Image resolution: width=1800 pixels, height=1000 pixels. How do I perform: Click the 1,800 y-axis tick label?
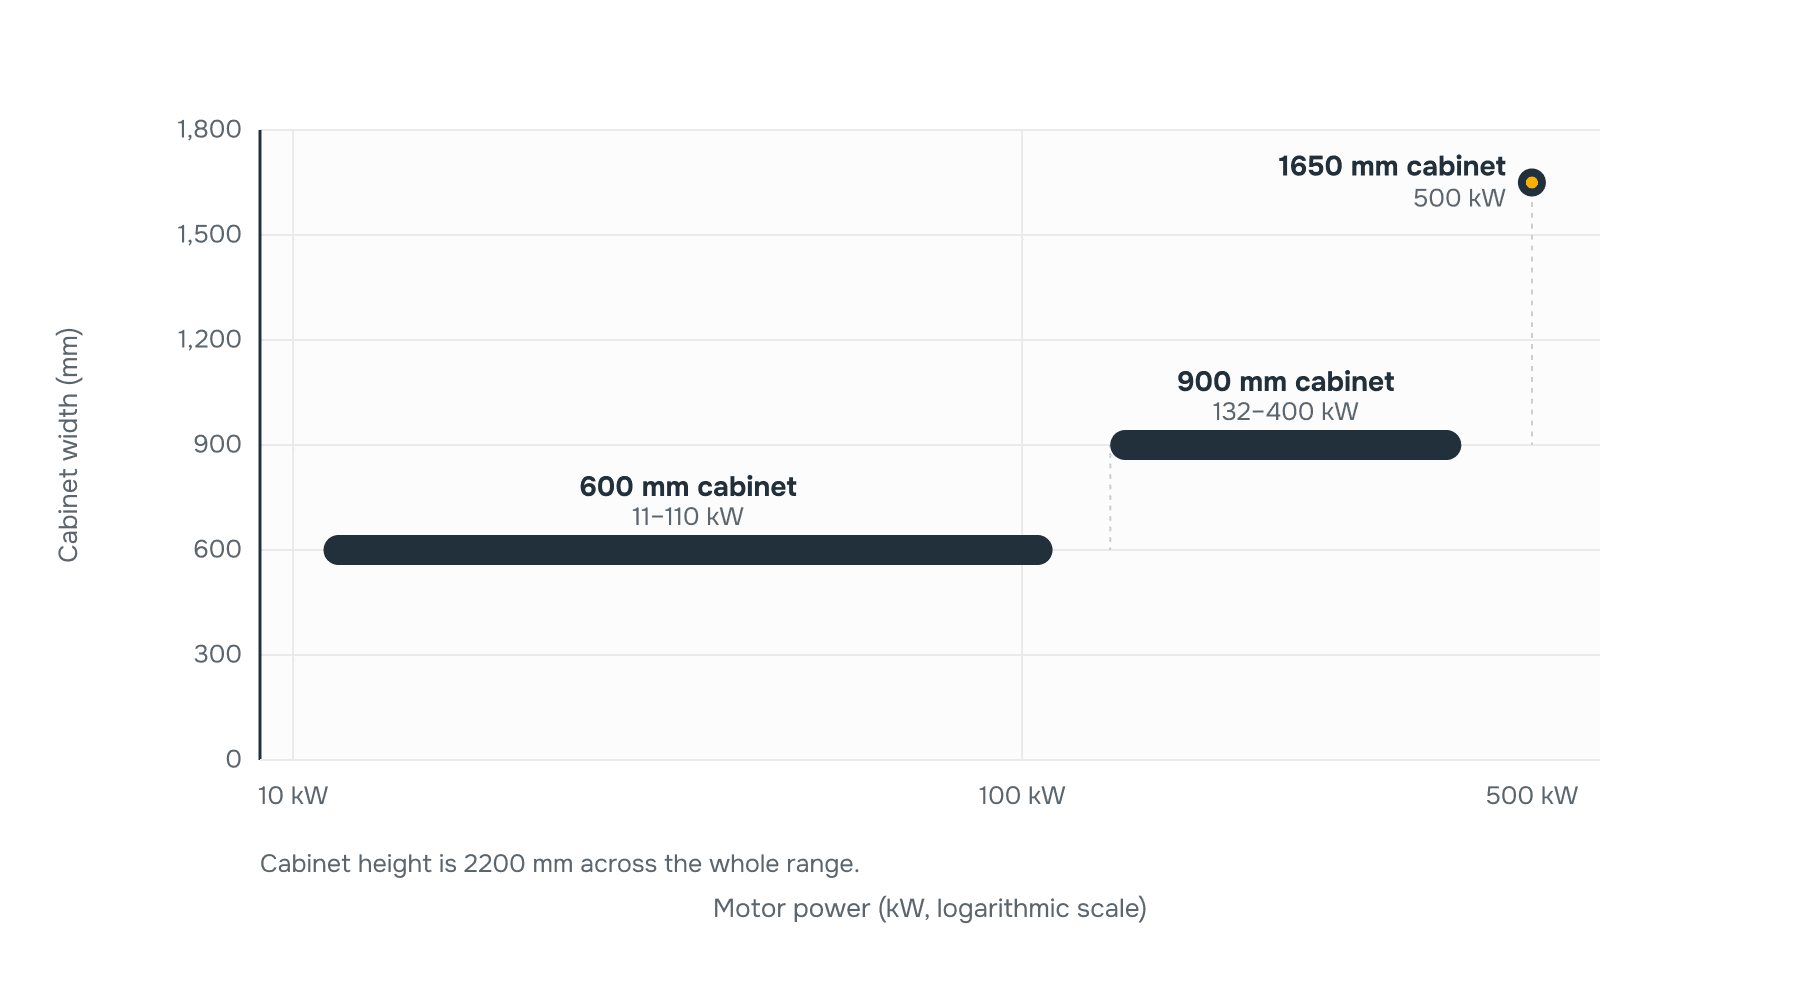[209, 130]
